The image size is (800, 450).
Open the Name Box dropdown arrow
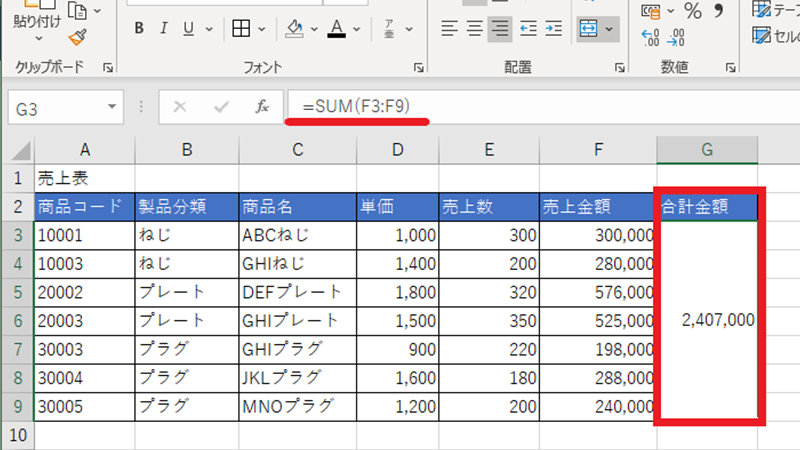click(x=112, y=107)
